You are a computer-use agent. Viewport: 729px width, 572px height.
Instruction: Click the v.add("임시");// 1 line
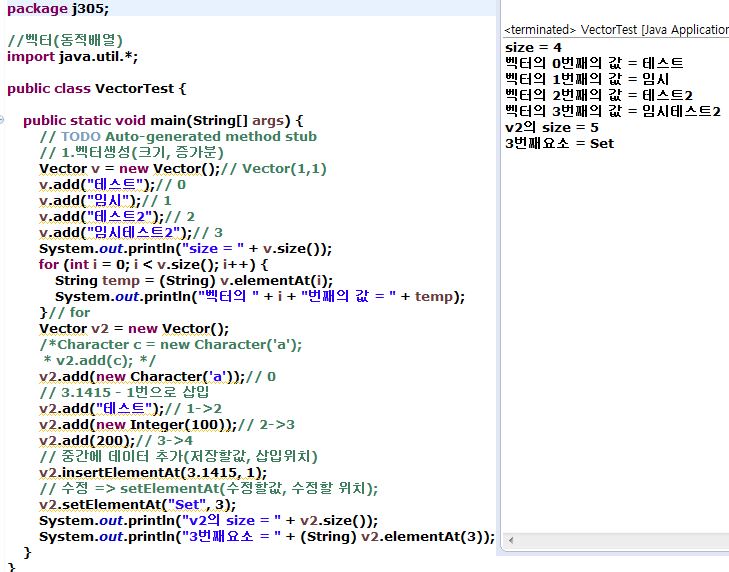click(106, 200)
